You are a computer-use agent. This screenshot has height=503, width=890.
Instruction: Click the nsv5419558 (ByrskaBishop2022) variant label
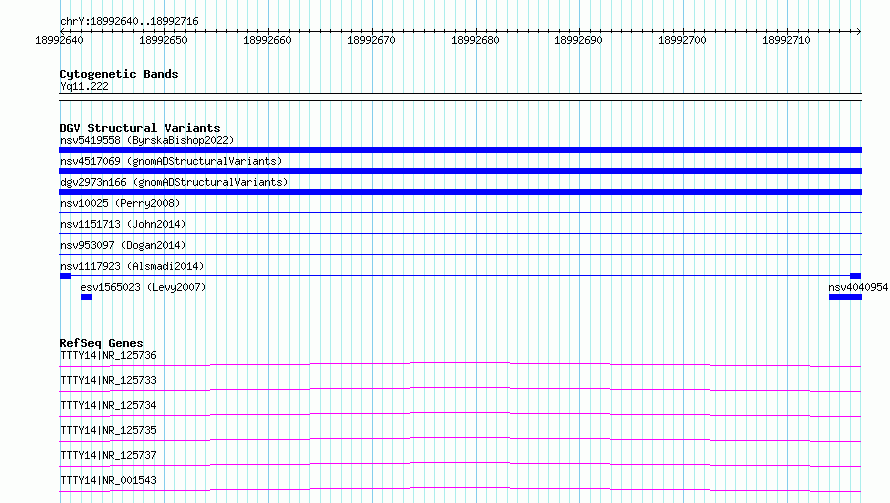point(147,140)
